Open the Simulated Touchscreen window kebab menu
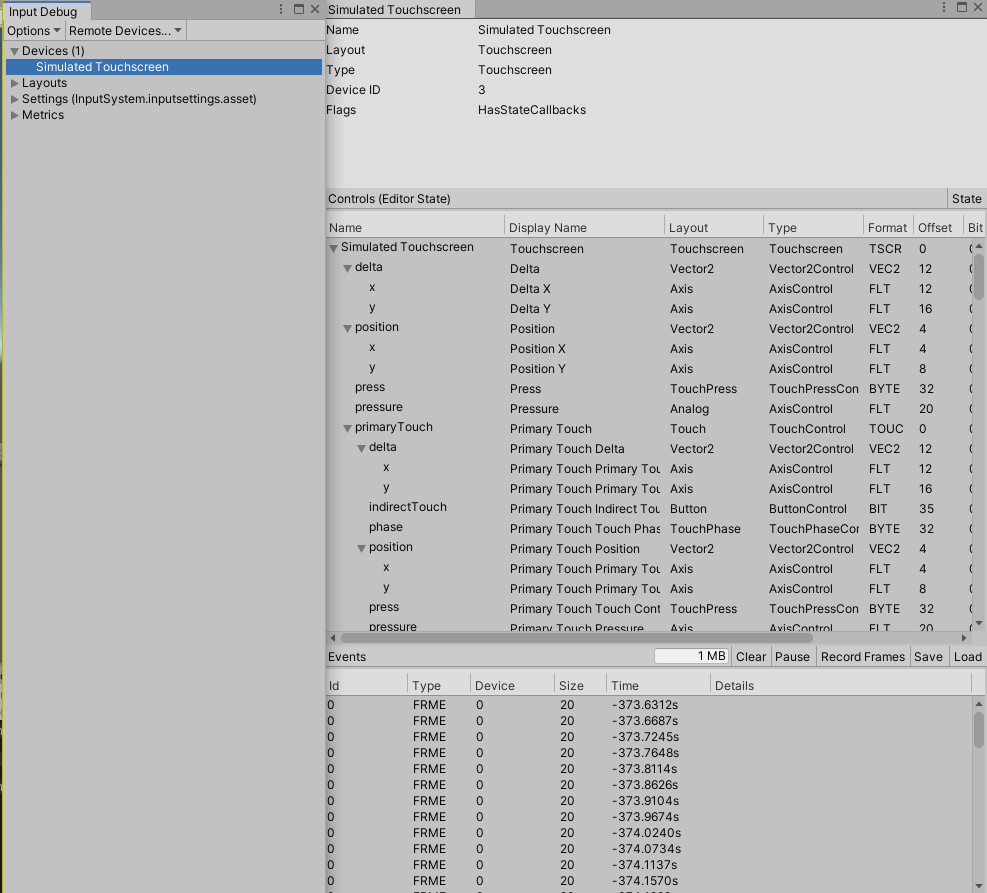 click(x=944, y=7)
